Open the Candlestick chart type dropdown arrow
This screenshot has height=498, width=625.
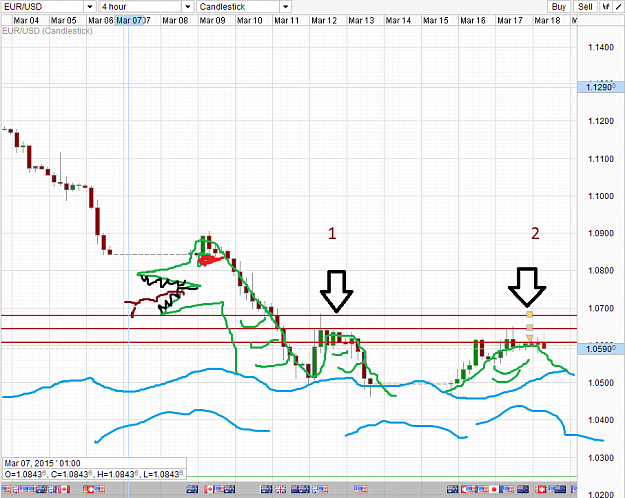tap(285, 7)
